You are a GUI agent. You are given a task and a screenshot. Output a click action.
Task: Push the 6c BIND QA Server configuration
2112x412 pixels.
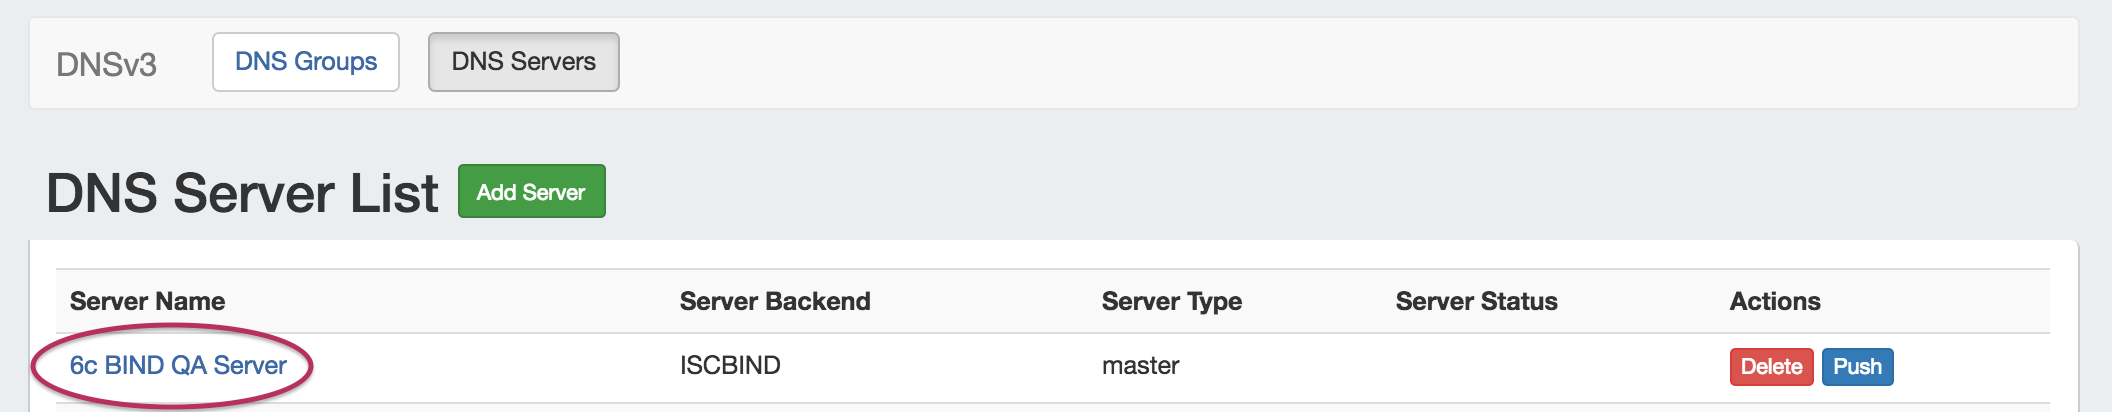pyautogui.click(x=1857, y=367)
